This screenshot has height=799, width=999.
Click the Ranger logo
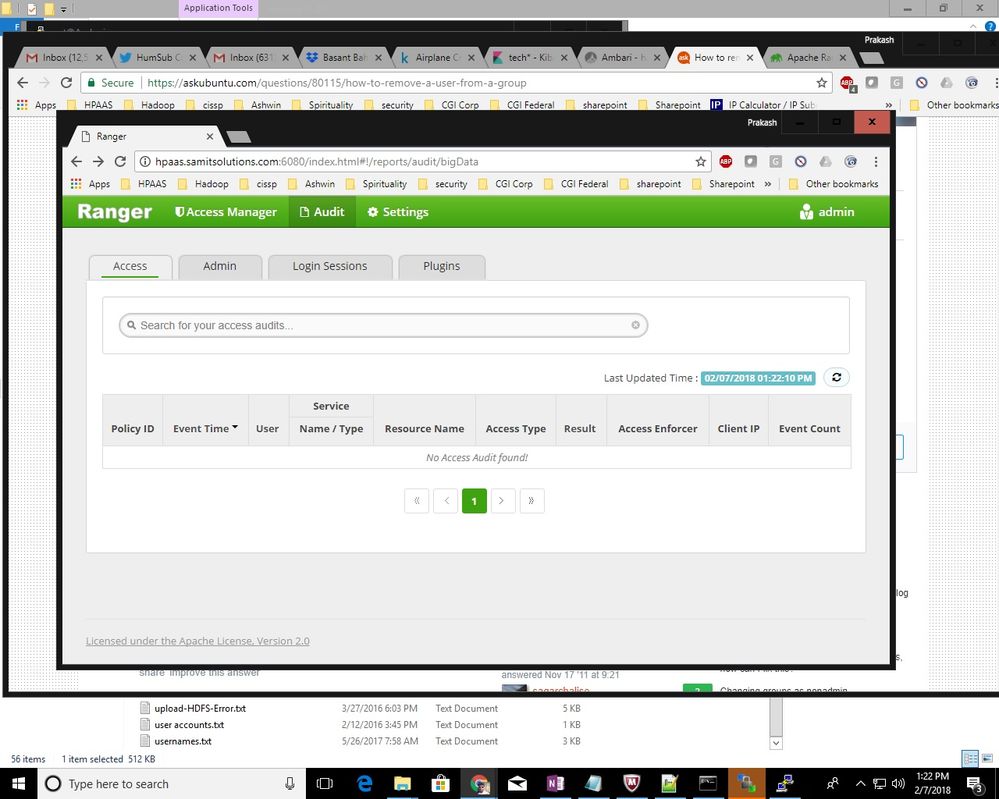[x=115, y=212]
